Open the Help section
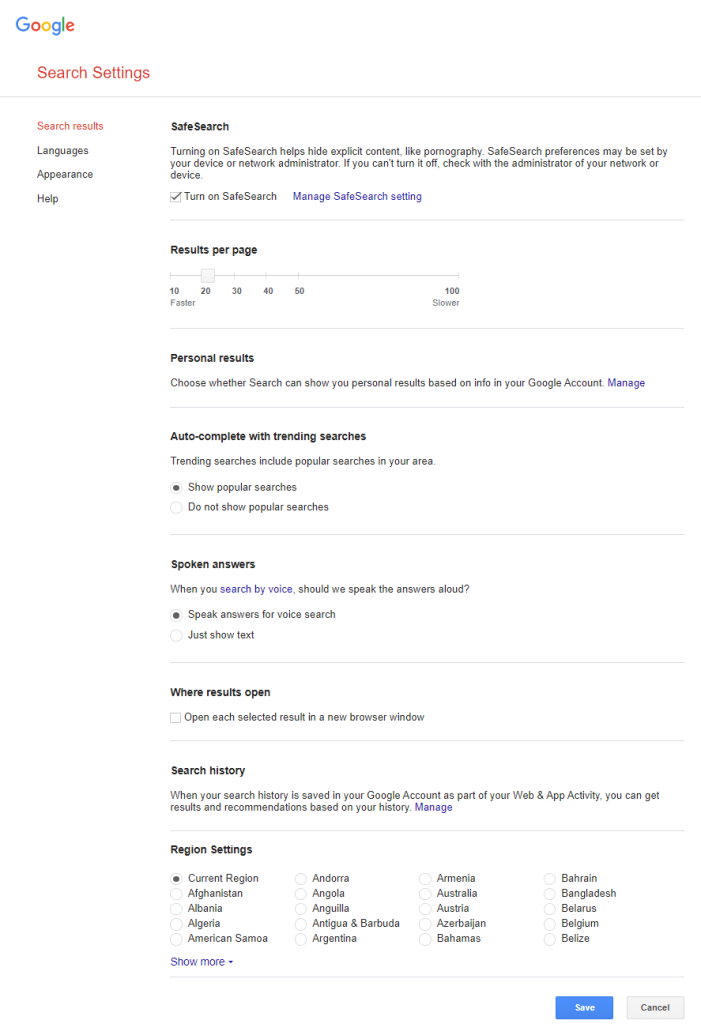Viewport: 701px width, 1024px height. pyautogui.click(x=47, y=198)
